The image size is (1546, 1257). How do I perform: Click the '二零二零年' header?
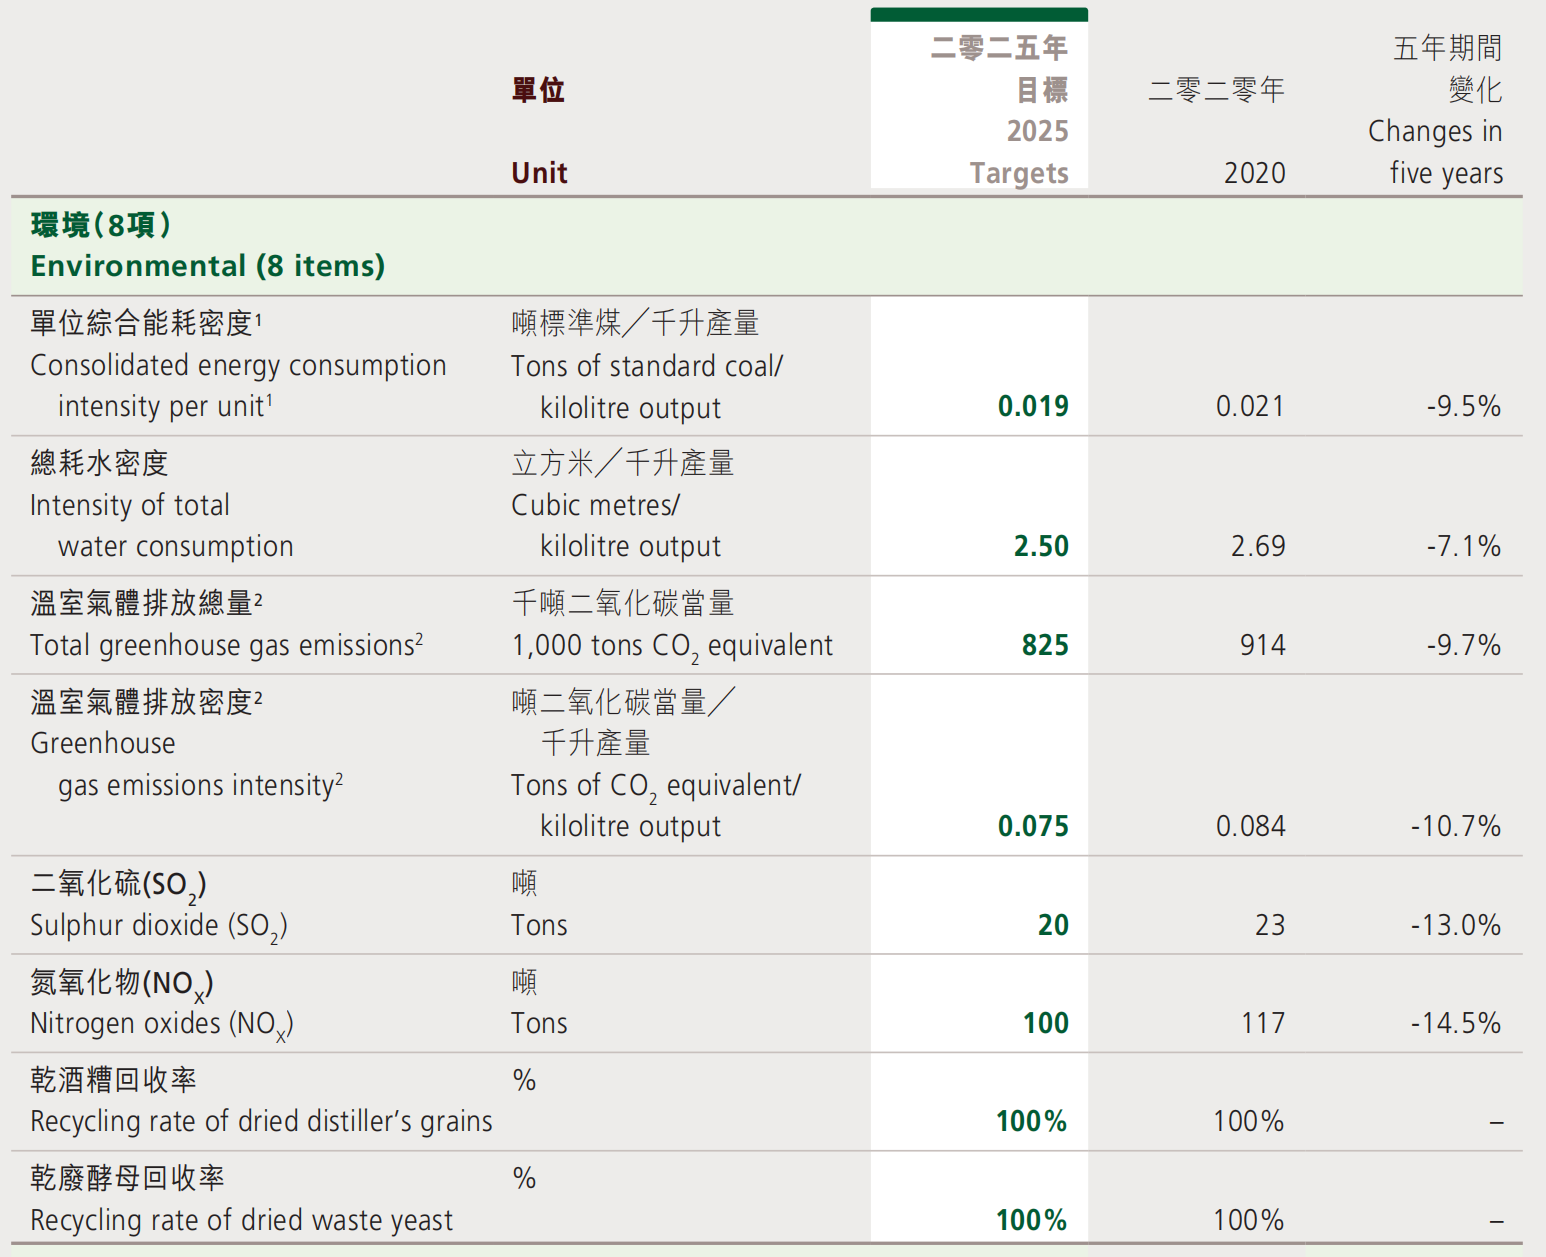(x=1216, y=90)
